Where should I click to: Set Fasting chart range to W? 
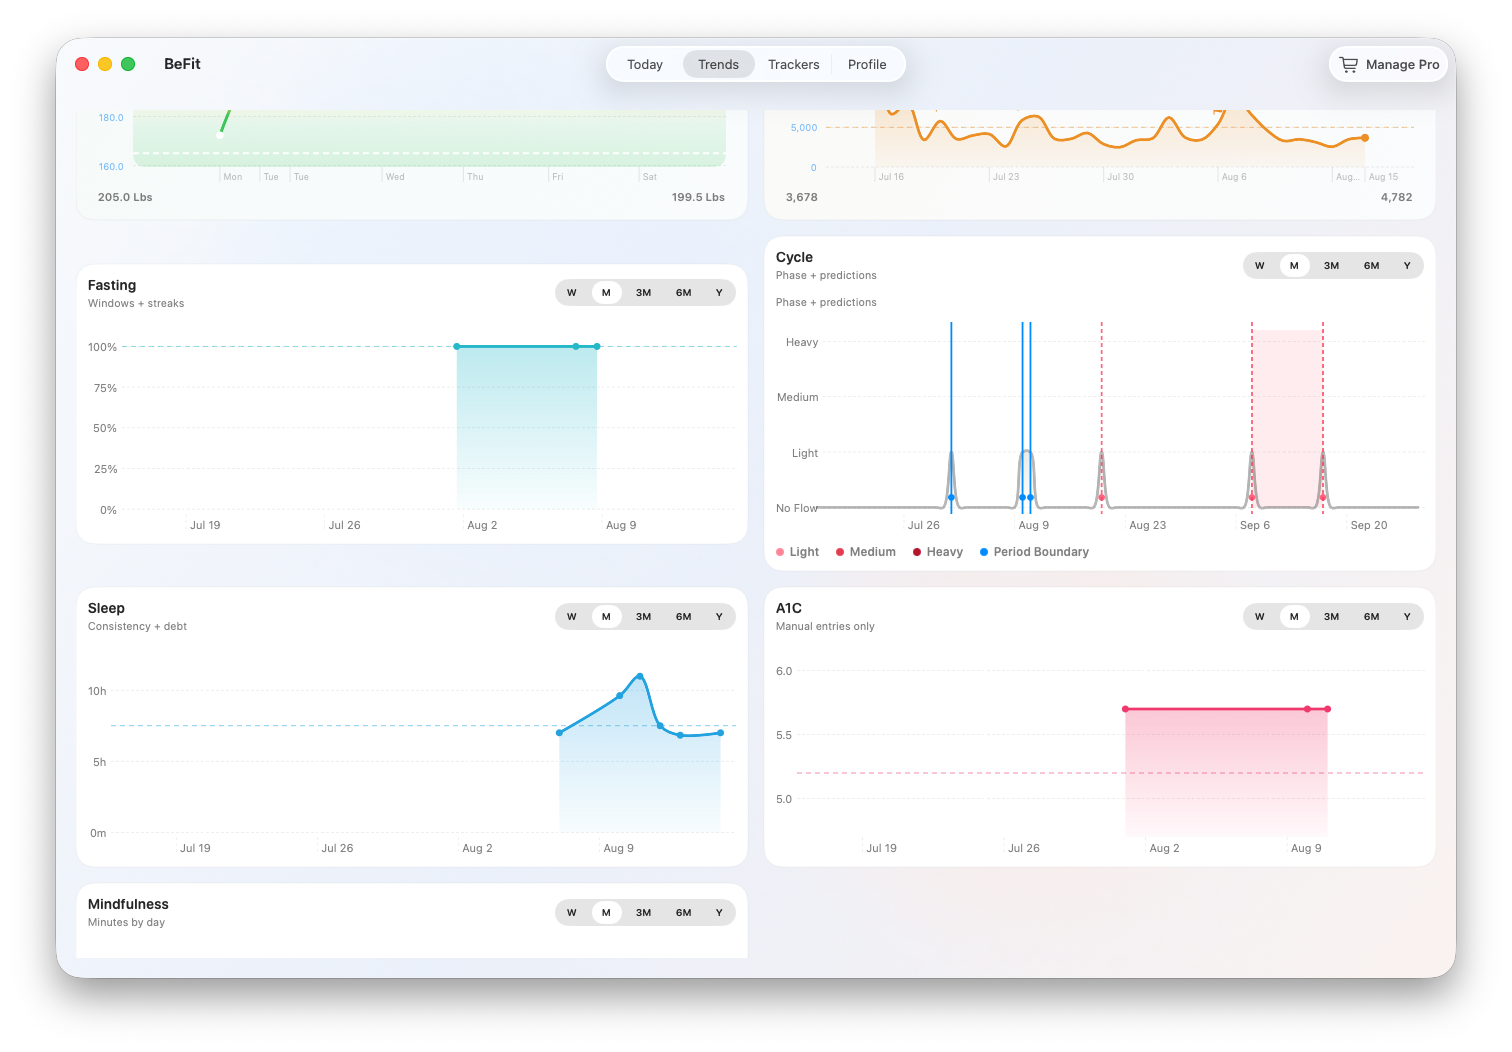click(x=572, y=293)
